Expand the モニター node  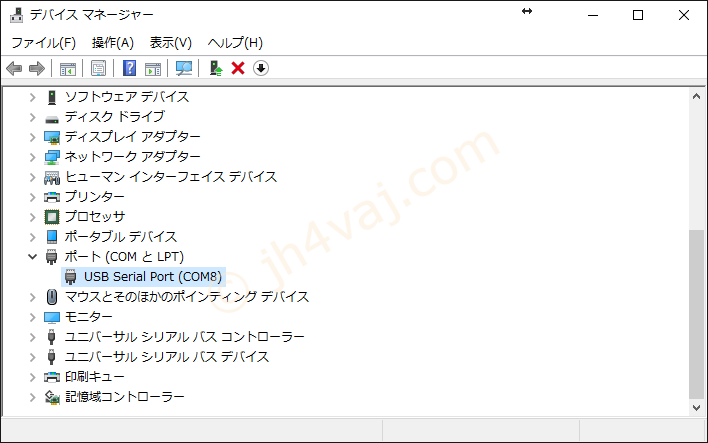(x=33, y=317)
